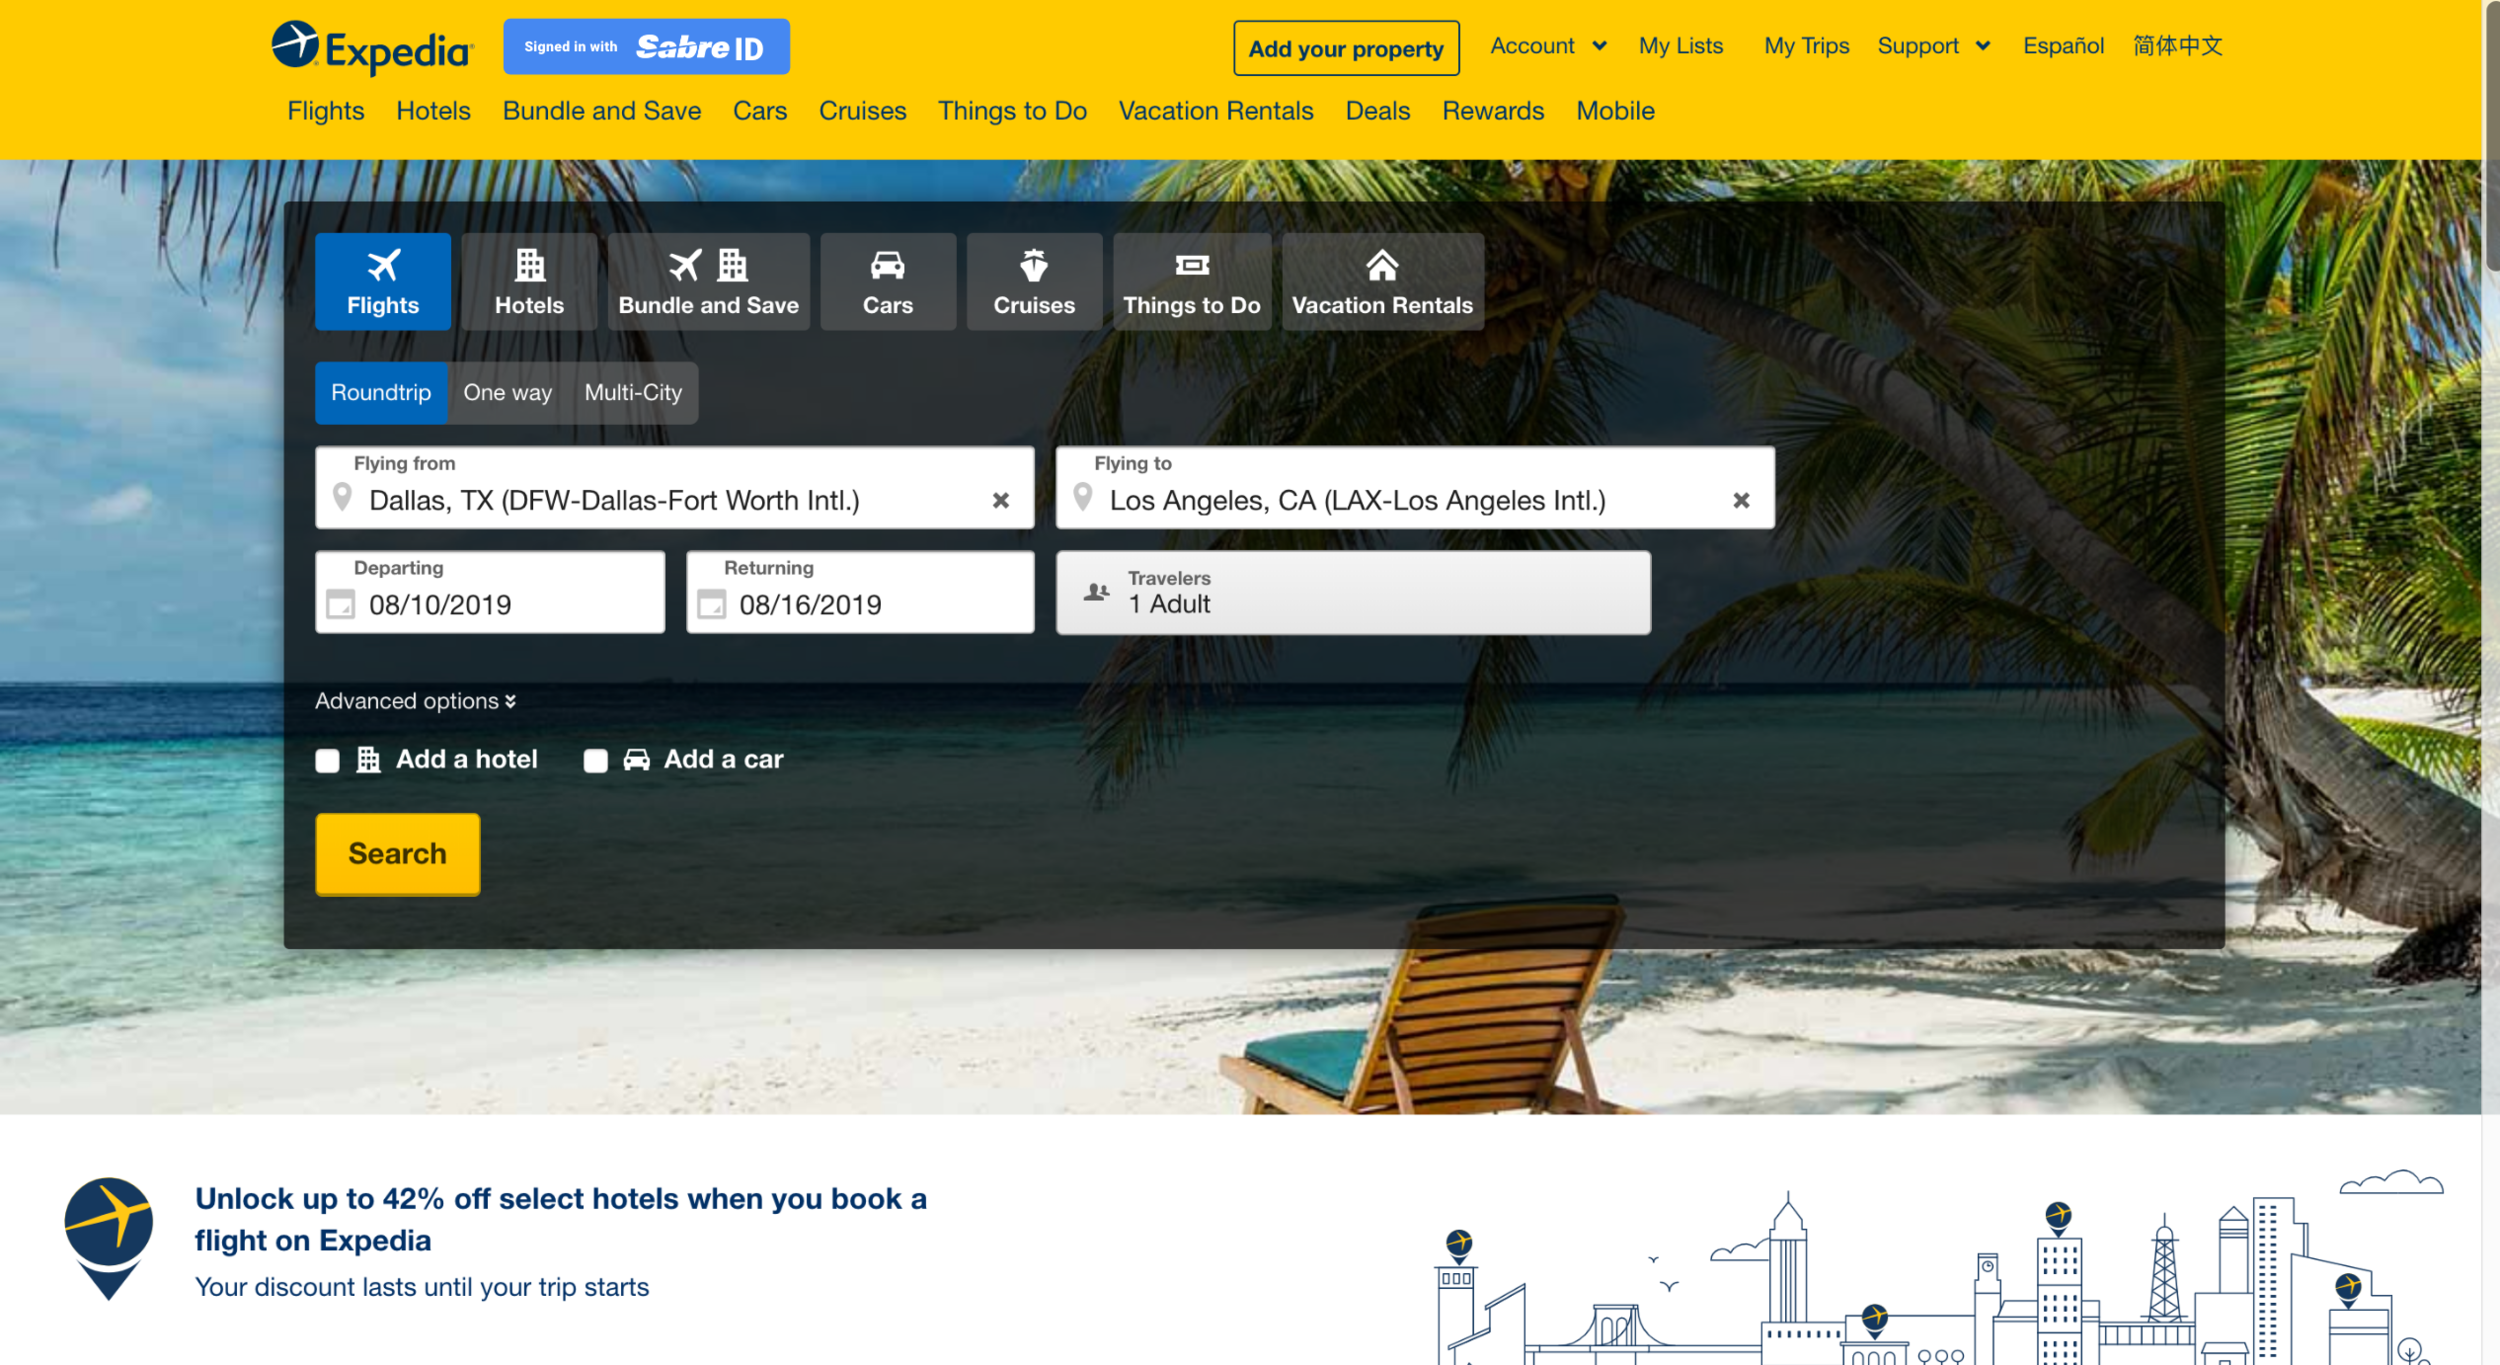
Task: Click the car icon beside Add a car
Action: [636, 760]
